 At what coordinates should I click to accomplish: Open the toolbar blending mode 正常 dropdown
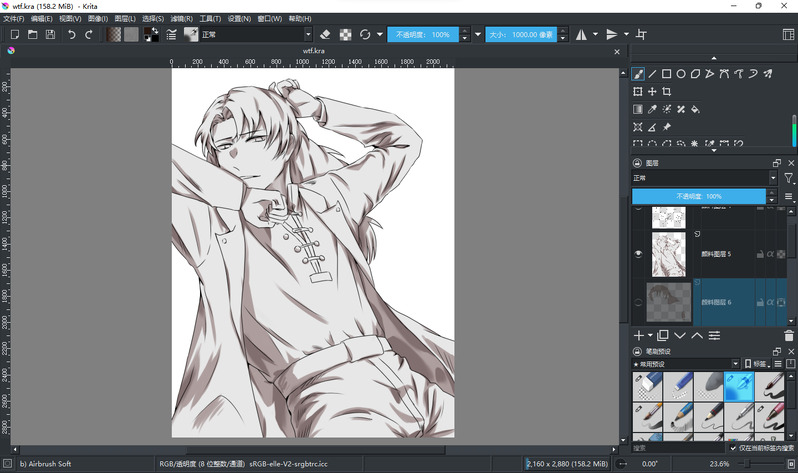[255, 35]
